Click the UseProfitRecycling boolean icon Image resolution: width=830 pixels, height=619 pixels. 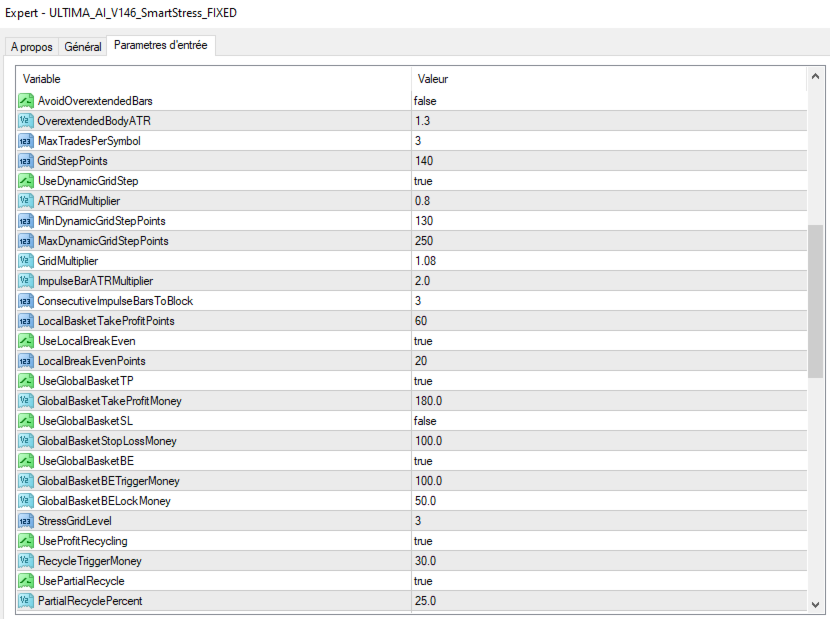coord(26,541)
